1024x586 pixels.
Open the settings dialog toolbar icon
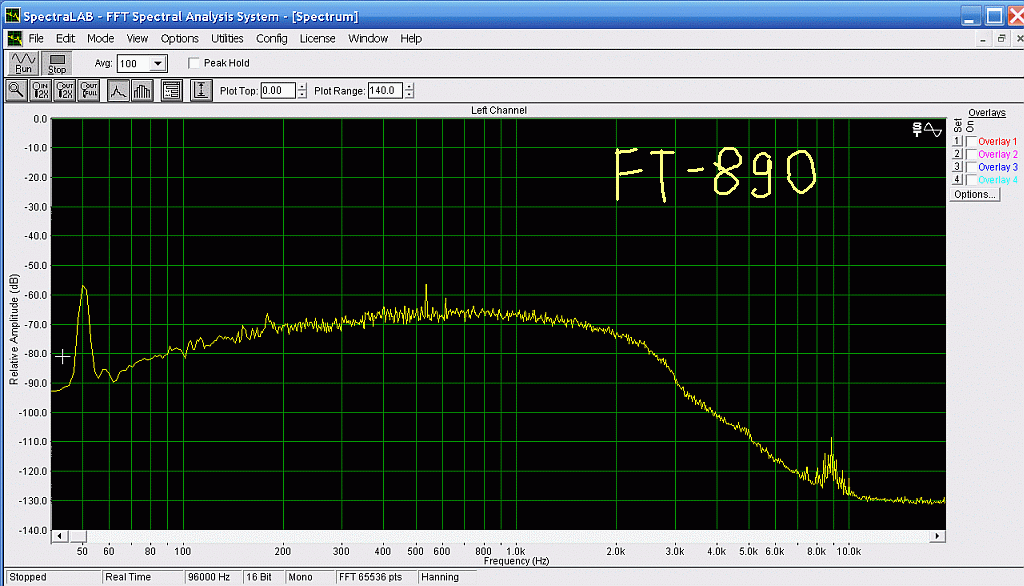[171, 91]
